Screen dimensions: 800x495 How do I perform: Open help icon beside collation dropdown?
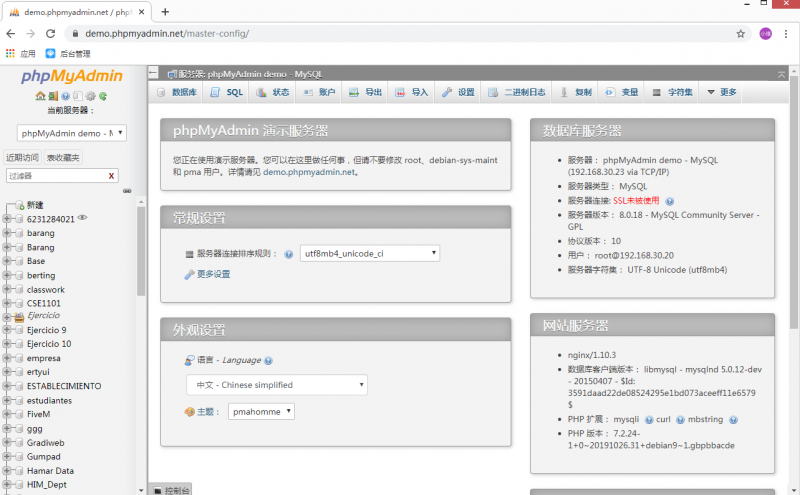[289, 254]
